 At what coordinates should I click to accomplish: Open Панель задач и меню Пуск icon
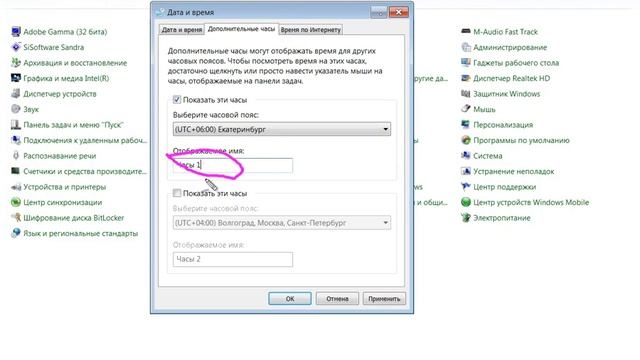[x=16, y=124]
